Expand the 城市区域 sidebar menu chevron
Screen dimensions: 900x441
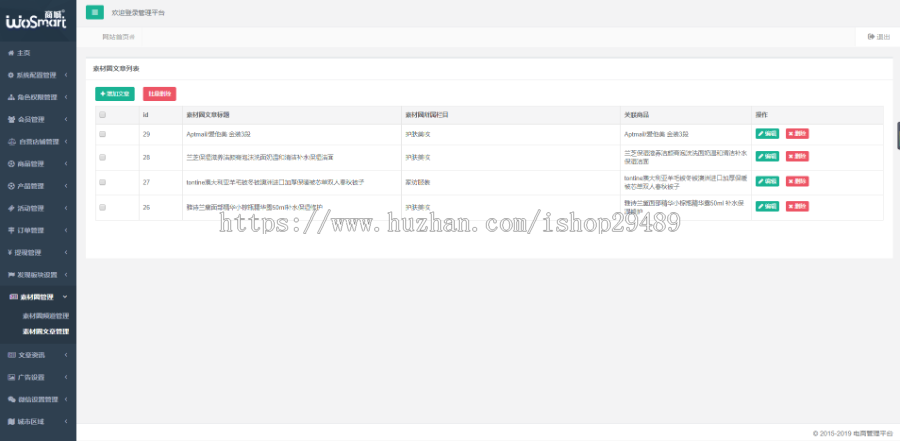click(66, 421)
